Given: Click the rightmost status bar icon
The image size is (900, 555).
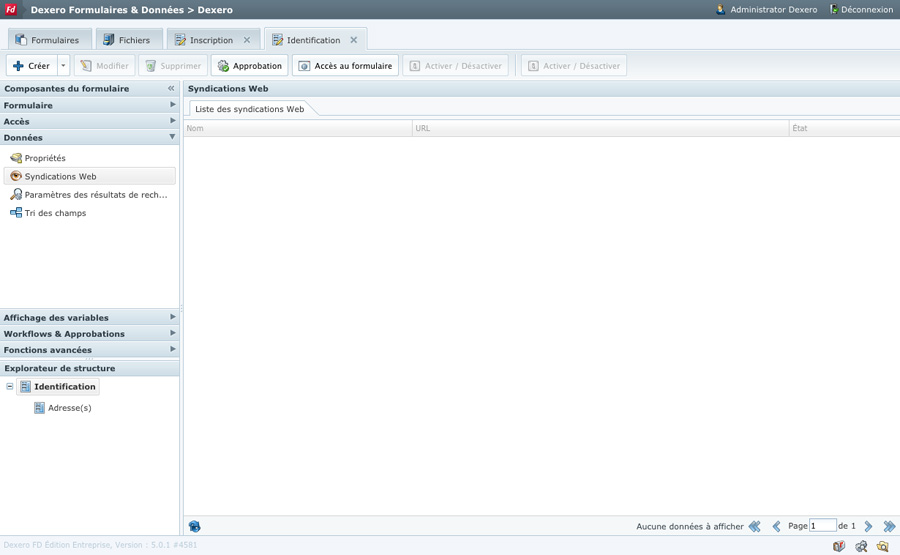Looking at the screenshot, I should [x=883, y=546].
